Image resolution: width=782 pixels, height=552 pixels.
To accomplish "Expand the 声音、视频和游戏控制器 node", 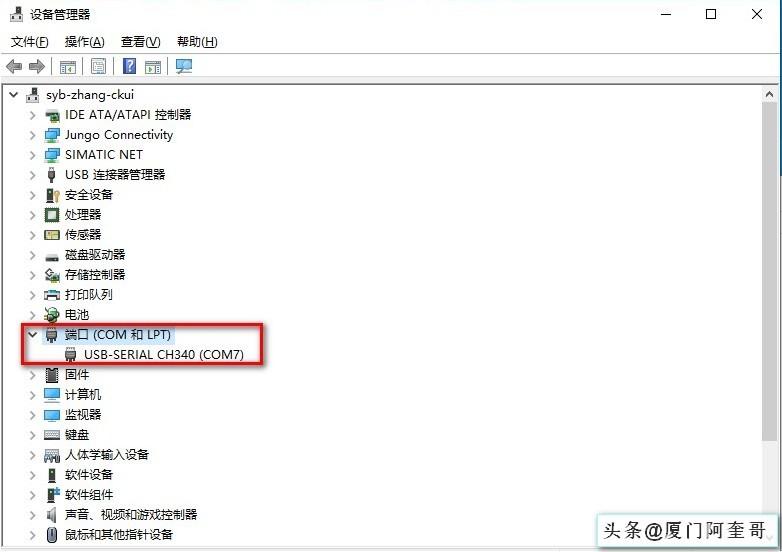I will pos(33,515).
